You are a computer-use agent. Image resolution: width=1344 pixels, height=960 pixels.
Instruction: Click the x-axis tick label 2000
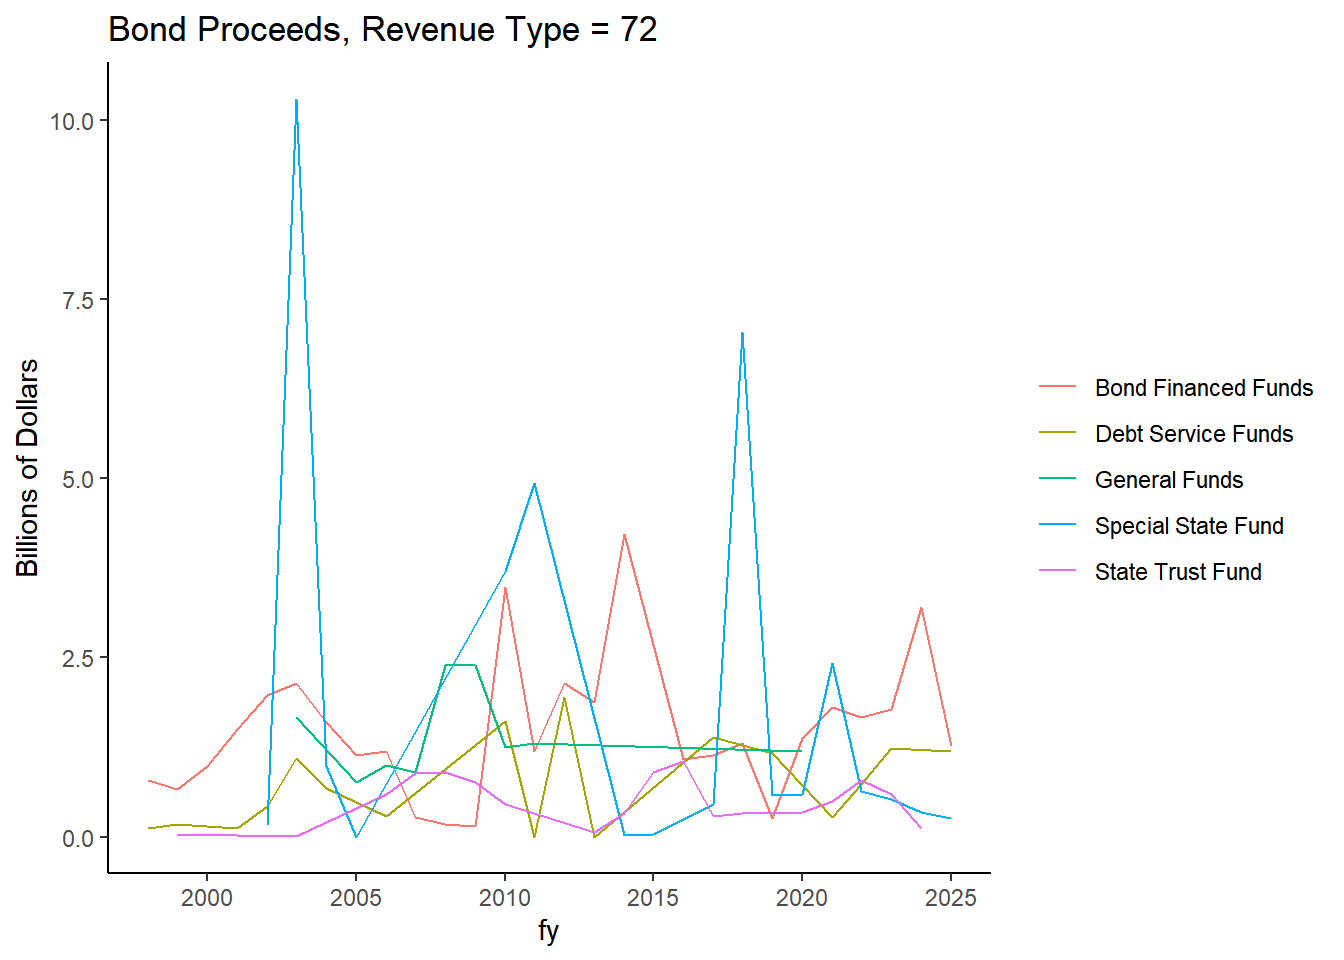tap(207, 898)
